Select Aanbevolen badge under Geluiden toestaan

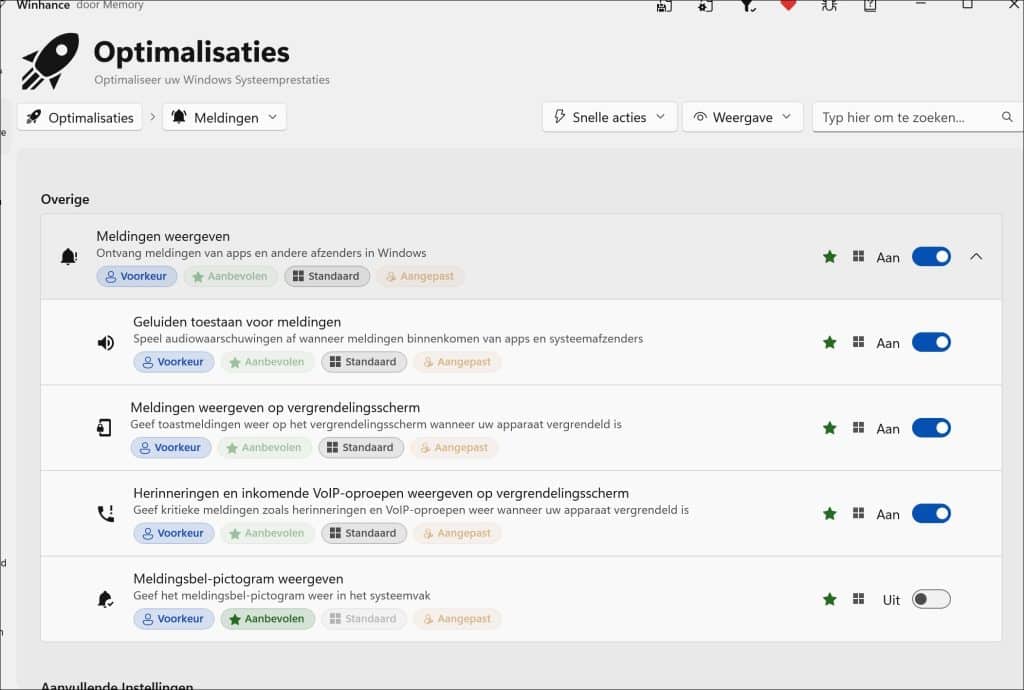pyautogui.click(x=267, y=362)
